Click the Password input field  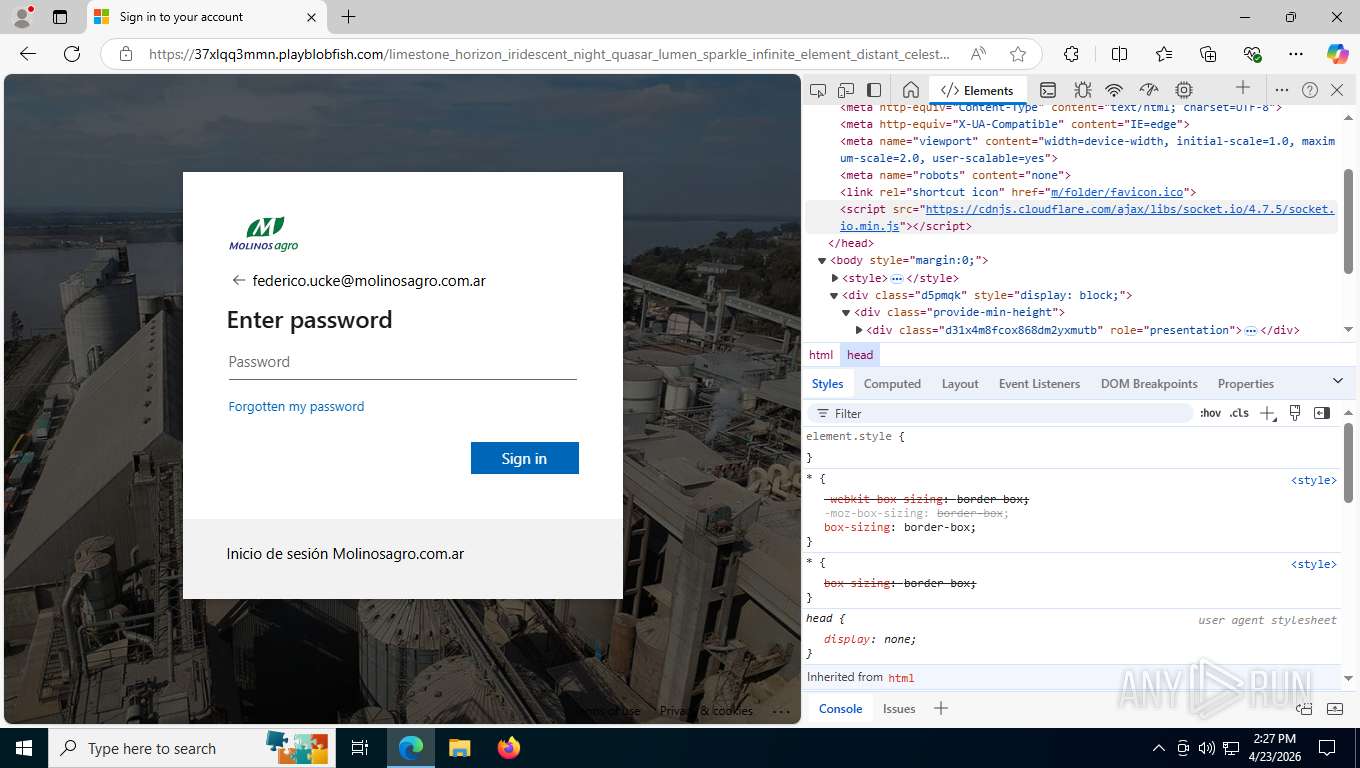402,362
